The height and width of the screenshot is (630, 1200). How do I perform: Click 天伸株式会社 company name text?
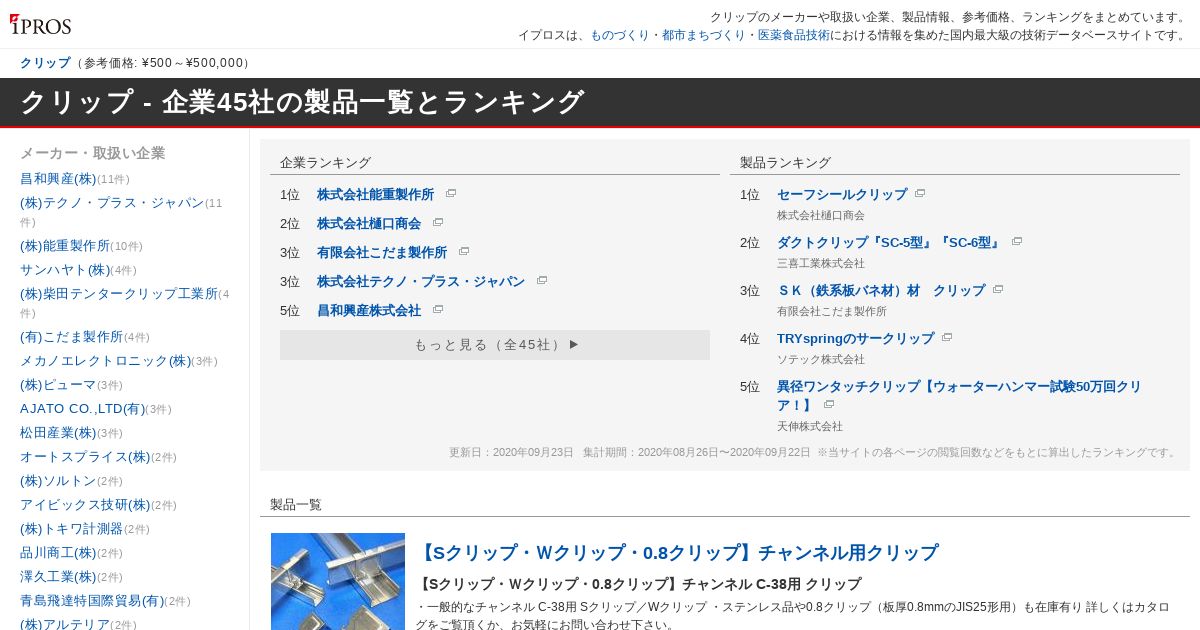click(x=810, y=427)
